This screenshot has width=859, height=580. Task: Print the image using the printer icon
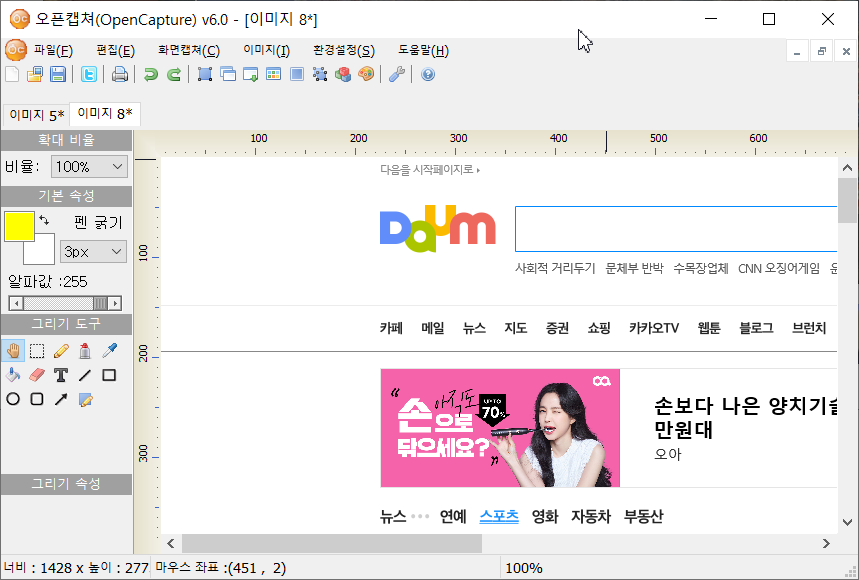coord(119,74)
